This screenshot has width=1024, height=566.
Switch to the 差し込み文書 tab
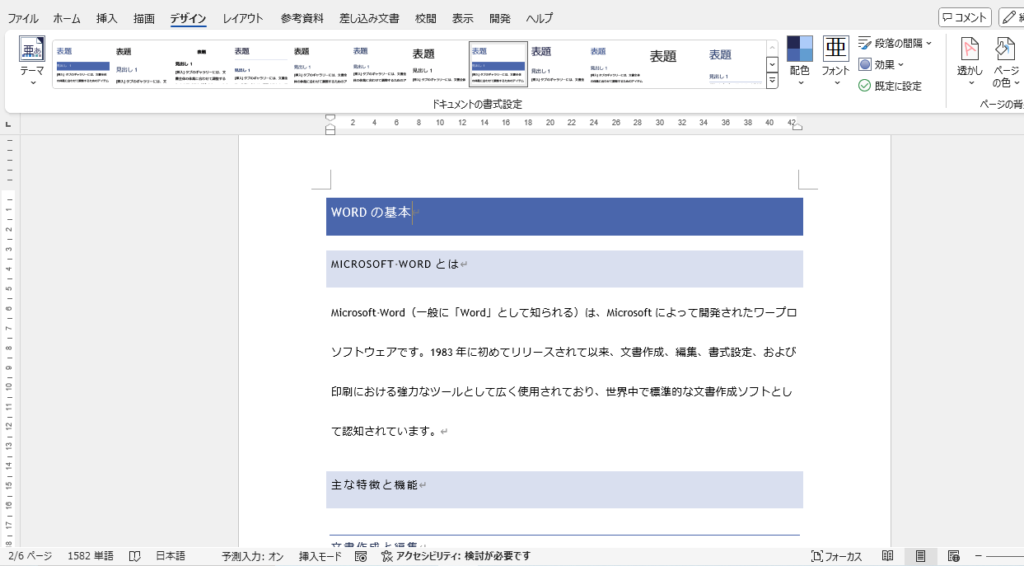click(x=369, y=18)
